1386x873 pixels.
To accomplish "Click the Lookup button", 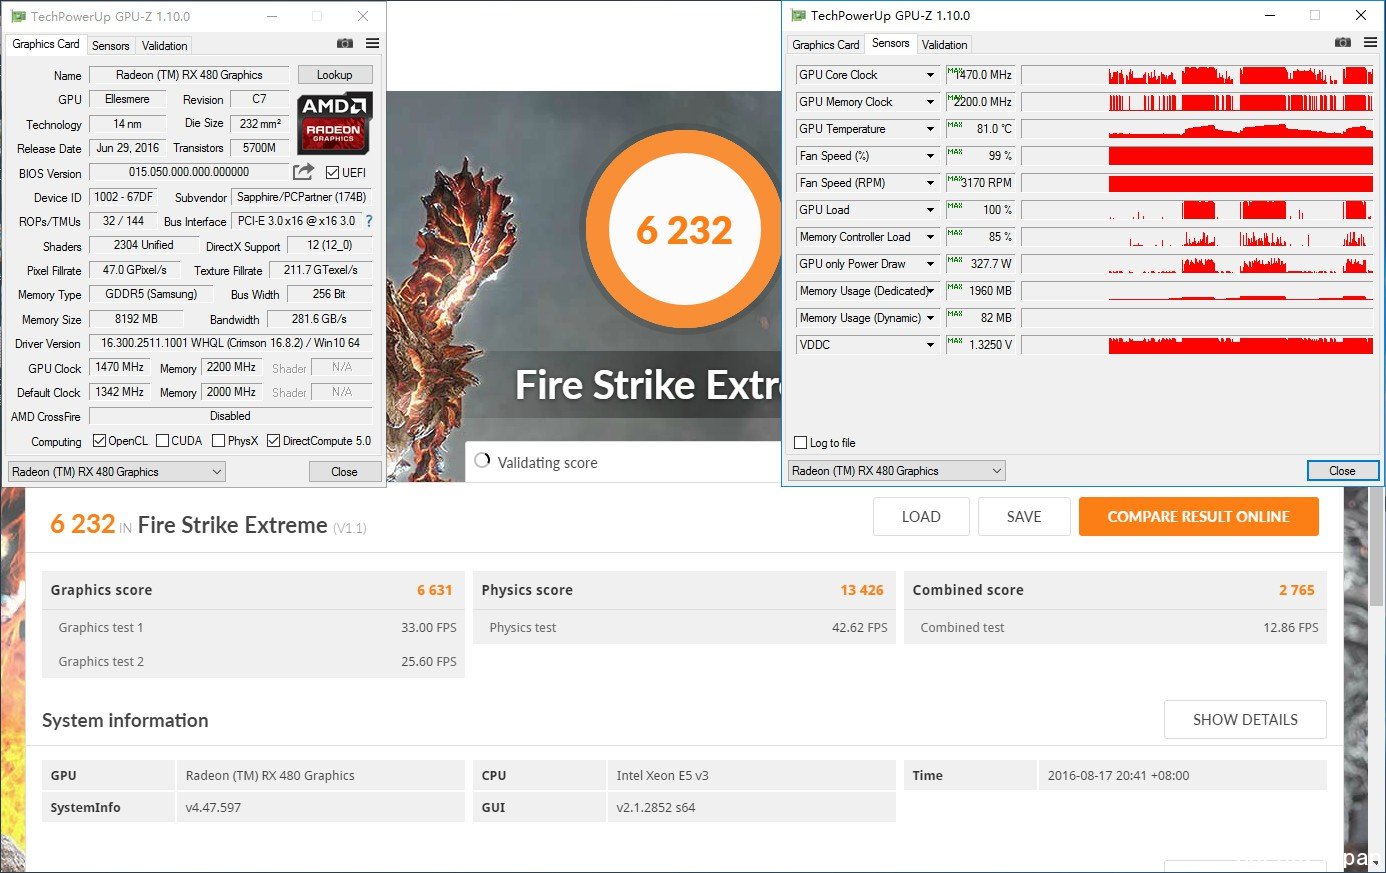I will pyautogui.click(x=335, y=75).
